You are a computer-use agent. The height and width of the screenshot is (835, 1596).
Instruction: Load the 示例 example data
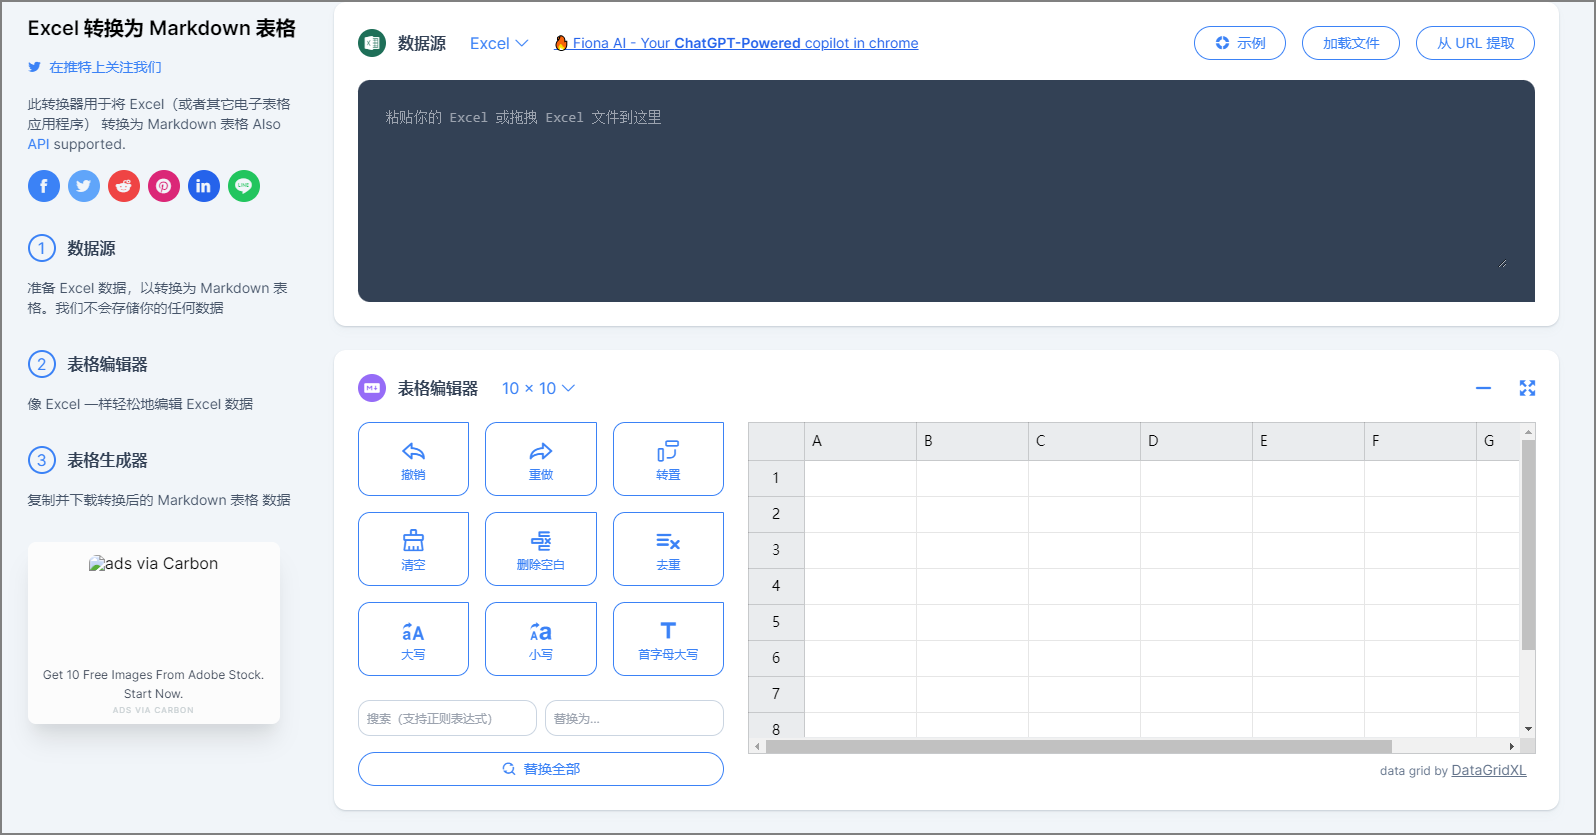(x=1240, y=43)
